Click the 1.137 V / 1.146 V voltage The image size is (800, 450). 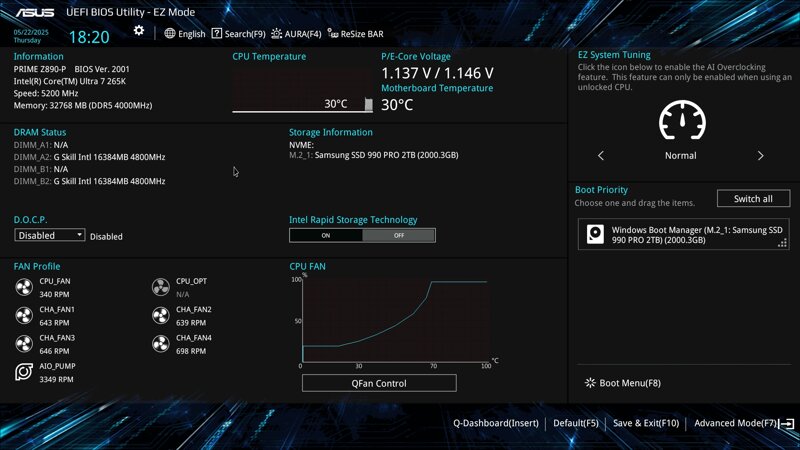tap(437, 73)
